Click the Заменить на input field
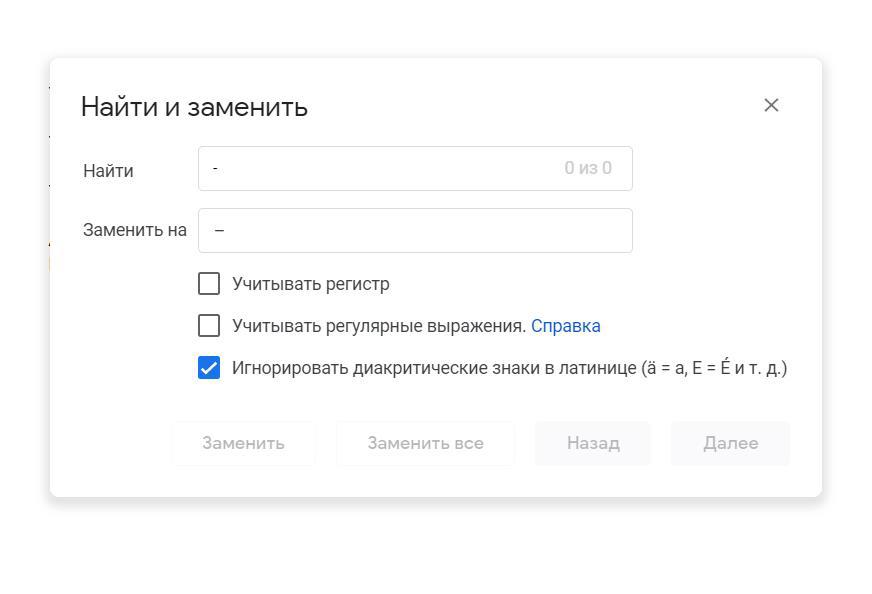Screen dimensions: 872x594 point(415,230)
